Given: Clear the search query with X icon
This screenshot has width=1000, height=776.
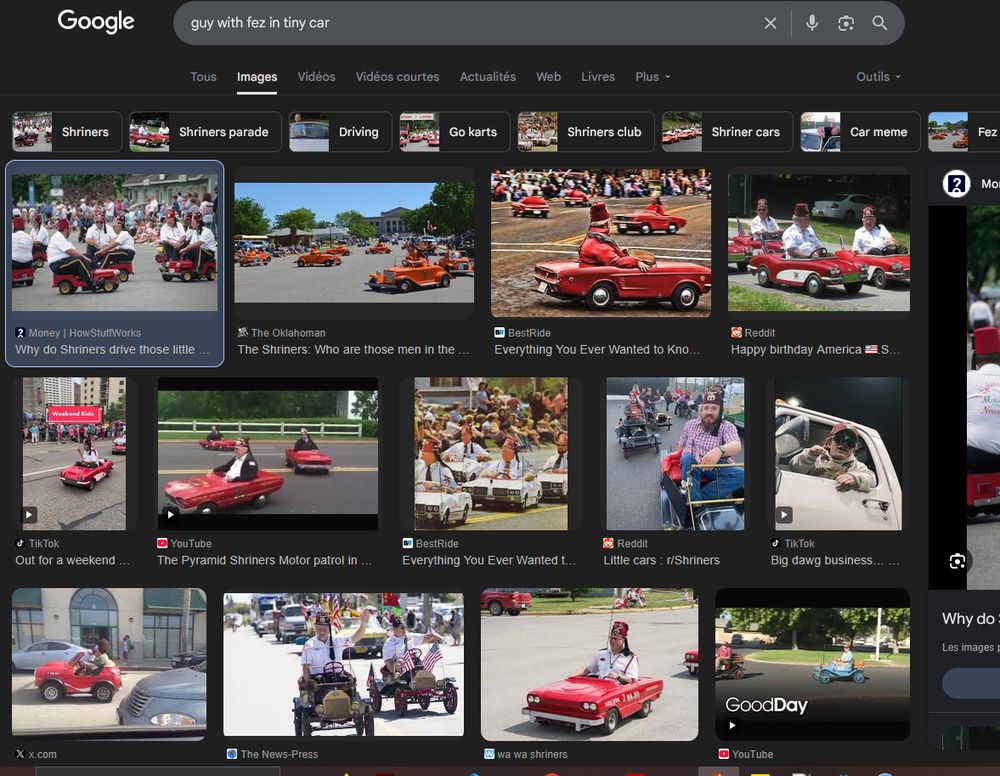Looking at the screenshot, I should (770, 23).
